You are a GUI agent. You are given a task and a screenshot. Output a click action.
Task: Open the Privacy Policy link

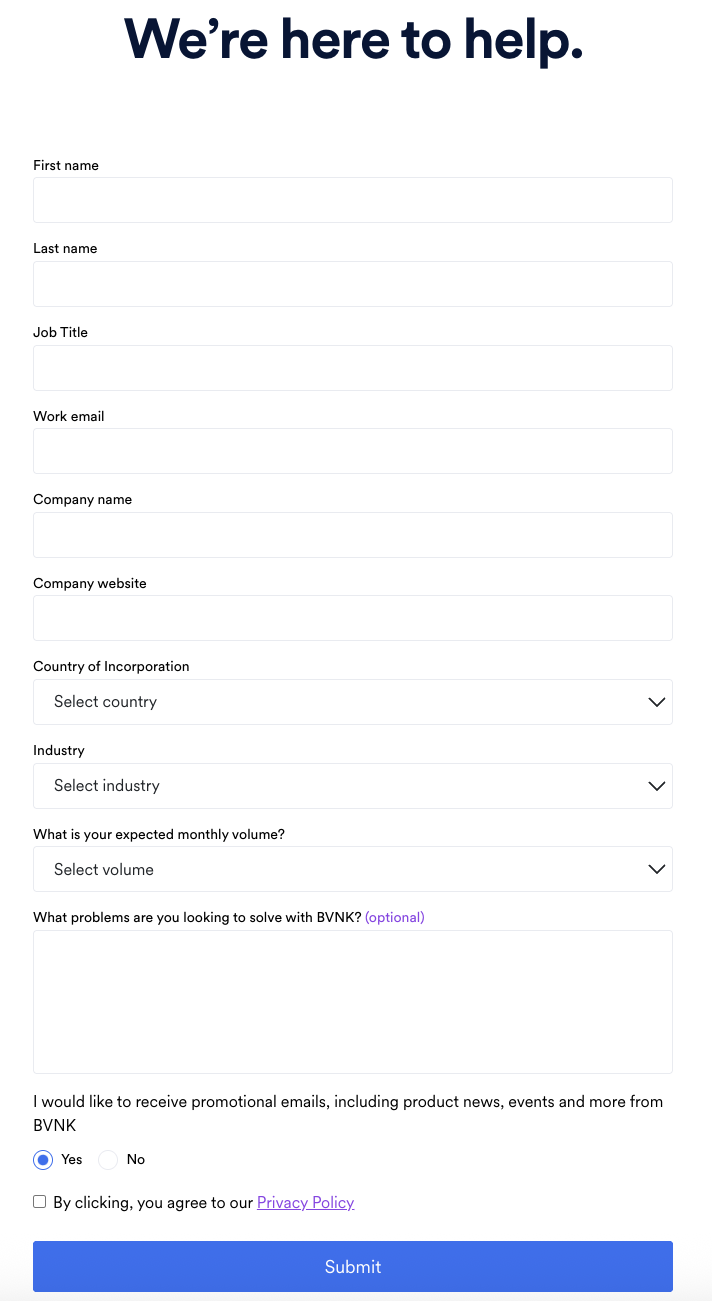[x=305, y=1203]
